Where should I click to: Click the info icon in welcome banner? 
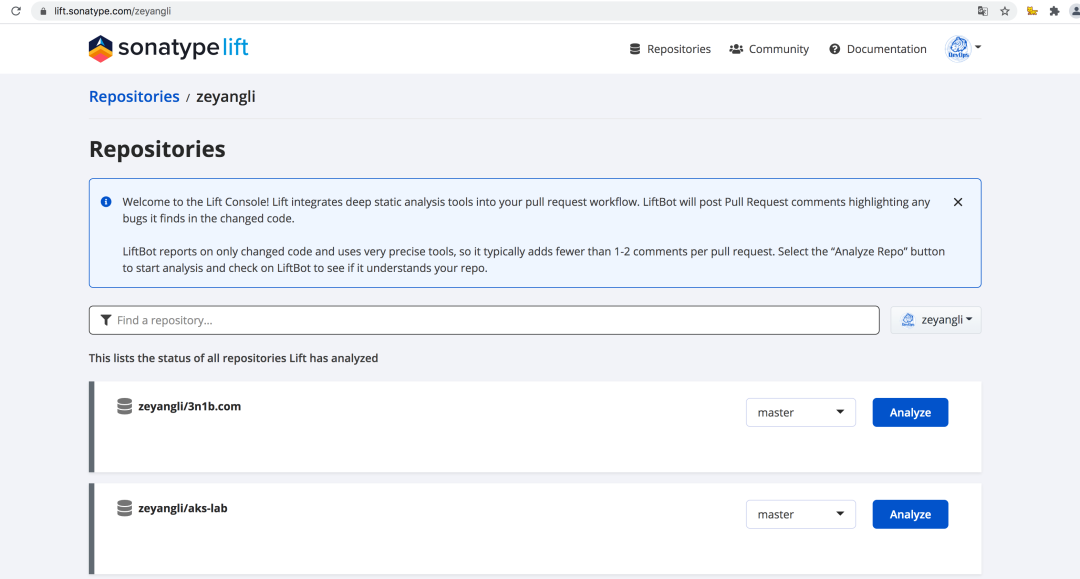[x=106, y=202]
